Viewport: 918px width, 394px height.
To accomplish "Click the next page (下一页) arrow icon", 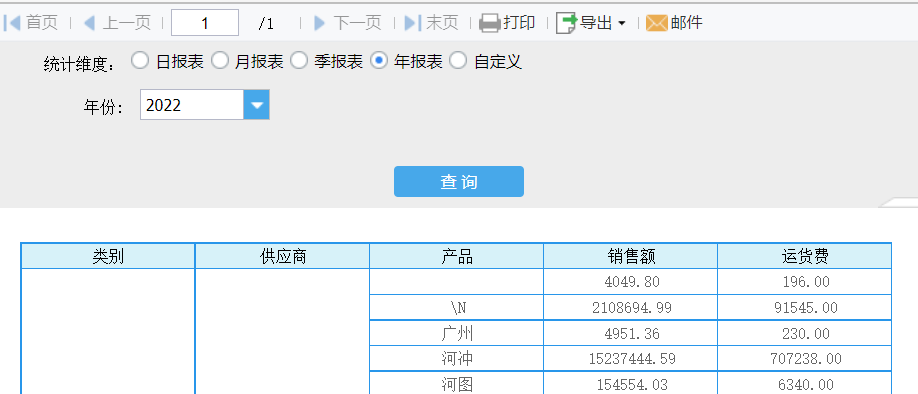I will click(x=320, y=23).
